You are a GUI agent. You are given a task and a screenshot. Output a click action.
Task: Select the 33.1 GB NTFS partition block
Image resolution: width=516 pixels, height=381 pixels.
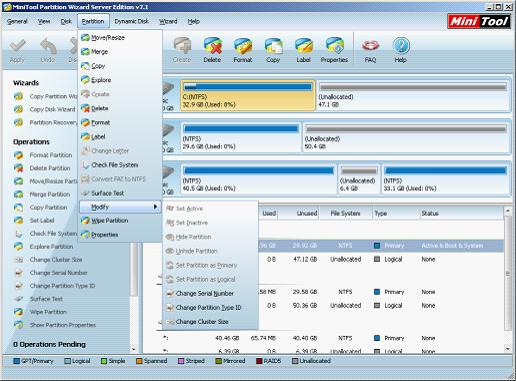click(x=445, y=179)
